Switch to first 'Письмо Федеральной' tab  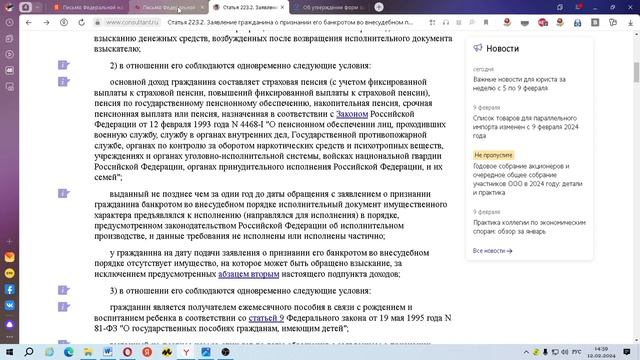(x=88, y=7)
